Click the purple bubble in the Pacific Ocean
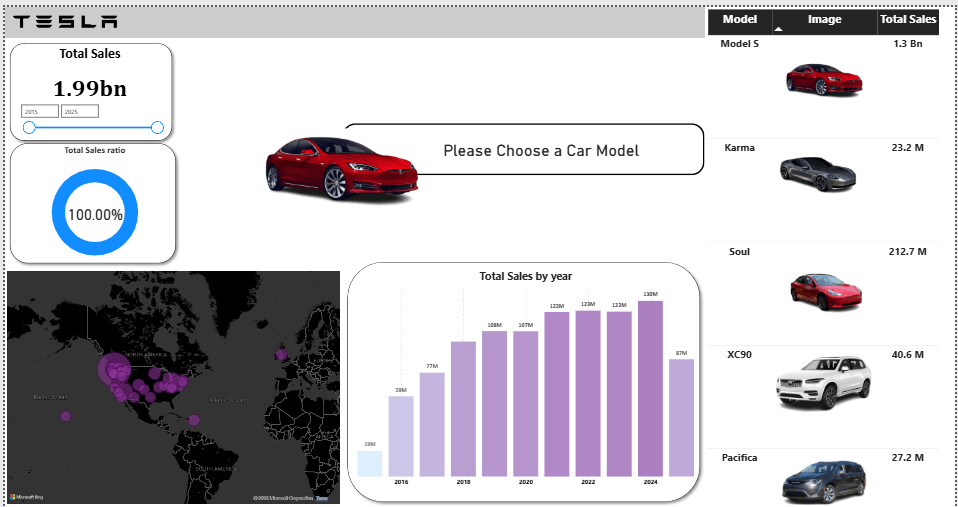 pos(65,416)
